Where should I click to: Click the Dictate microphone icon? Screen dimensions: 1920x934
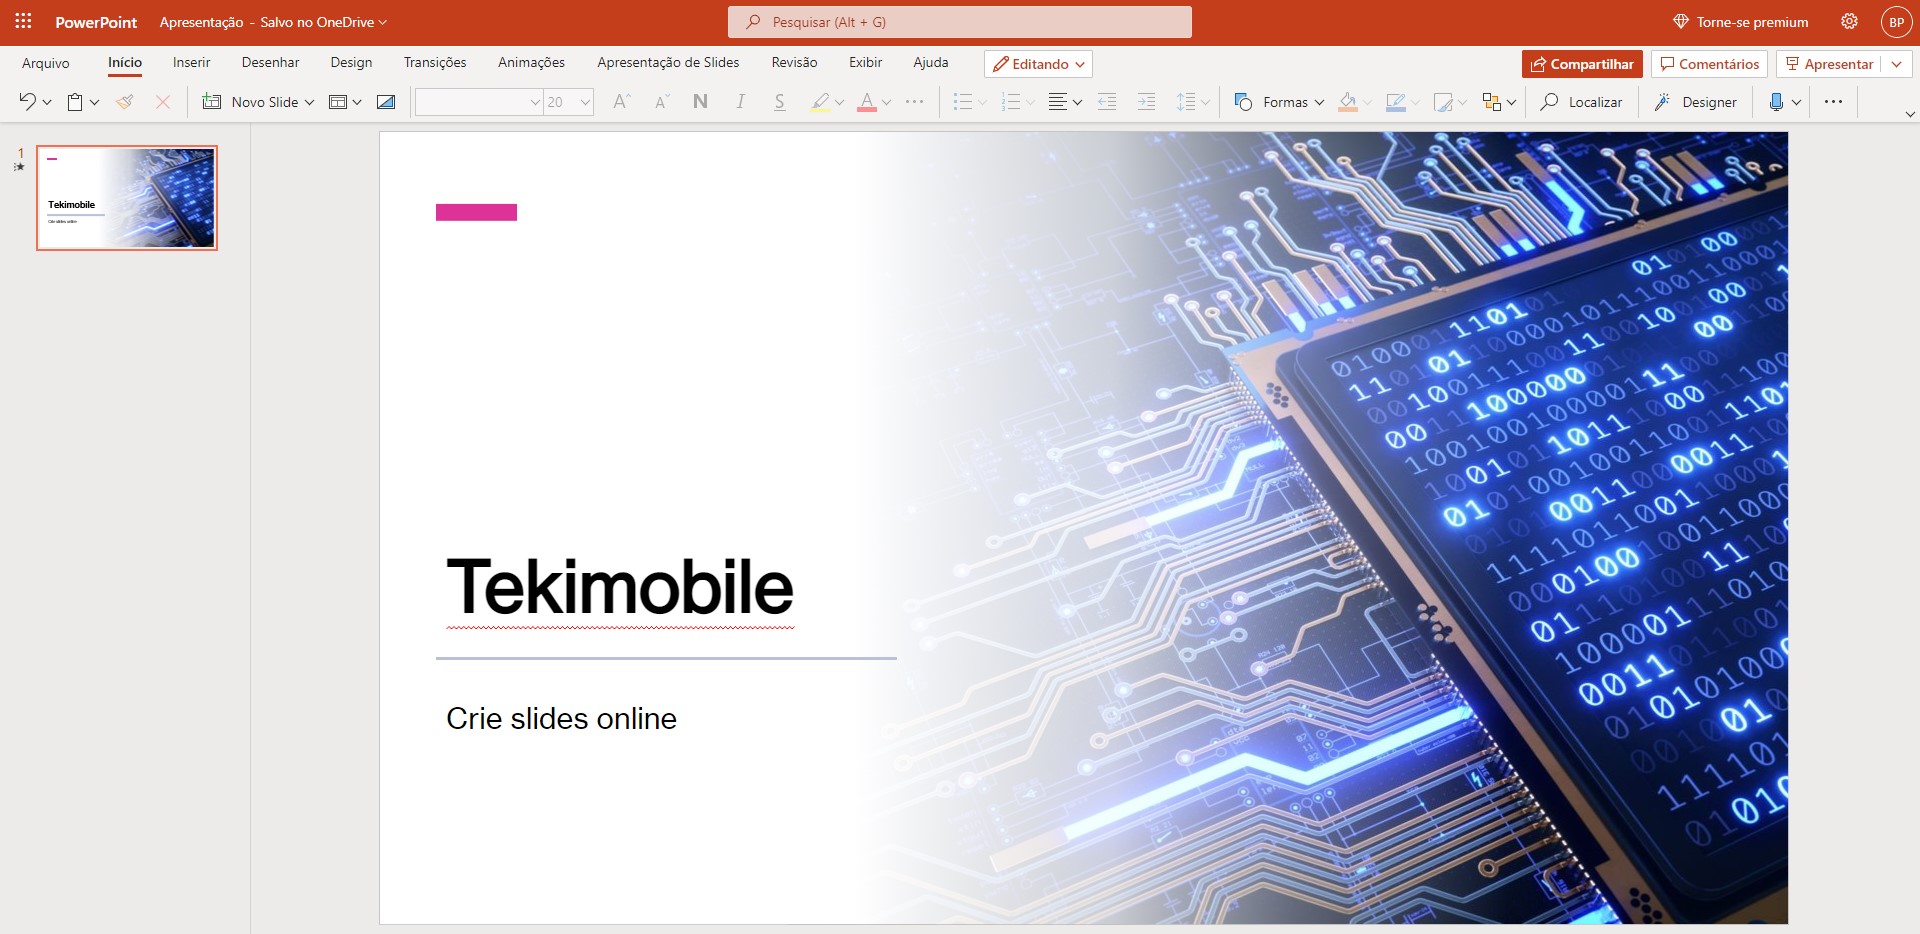[1776, 101]
